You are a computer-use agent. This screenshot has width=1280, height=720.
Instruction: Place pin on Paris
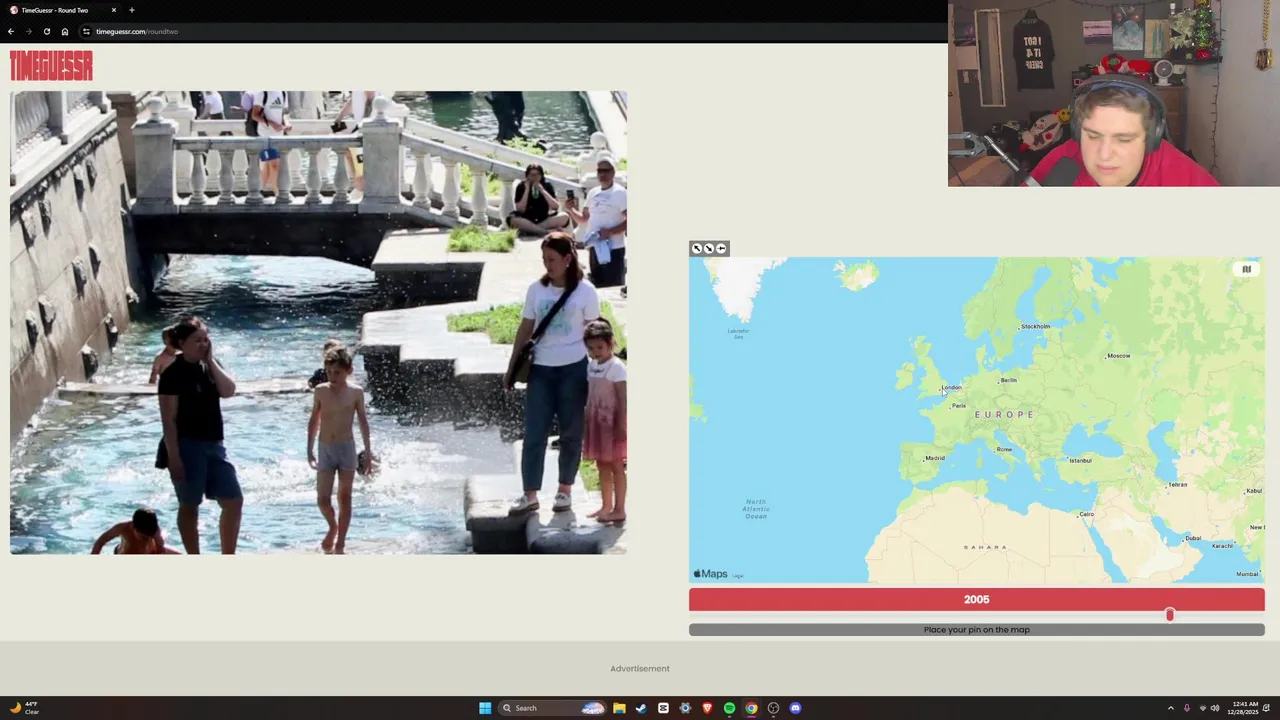[958, 406]
